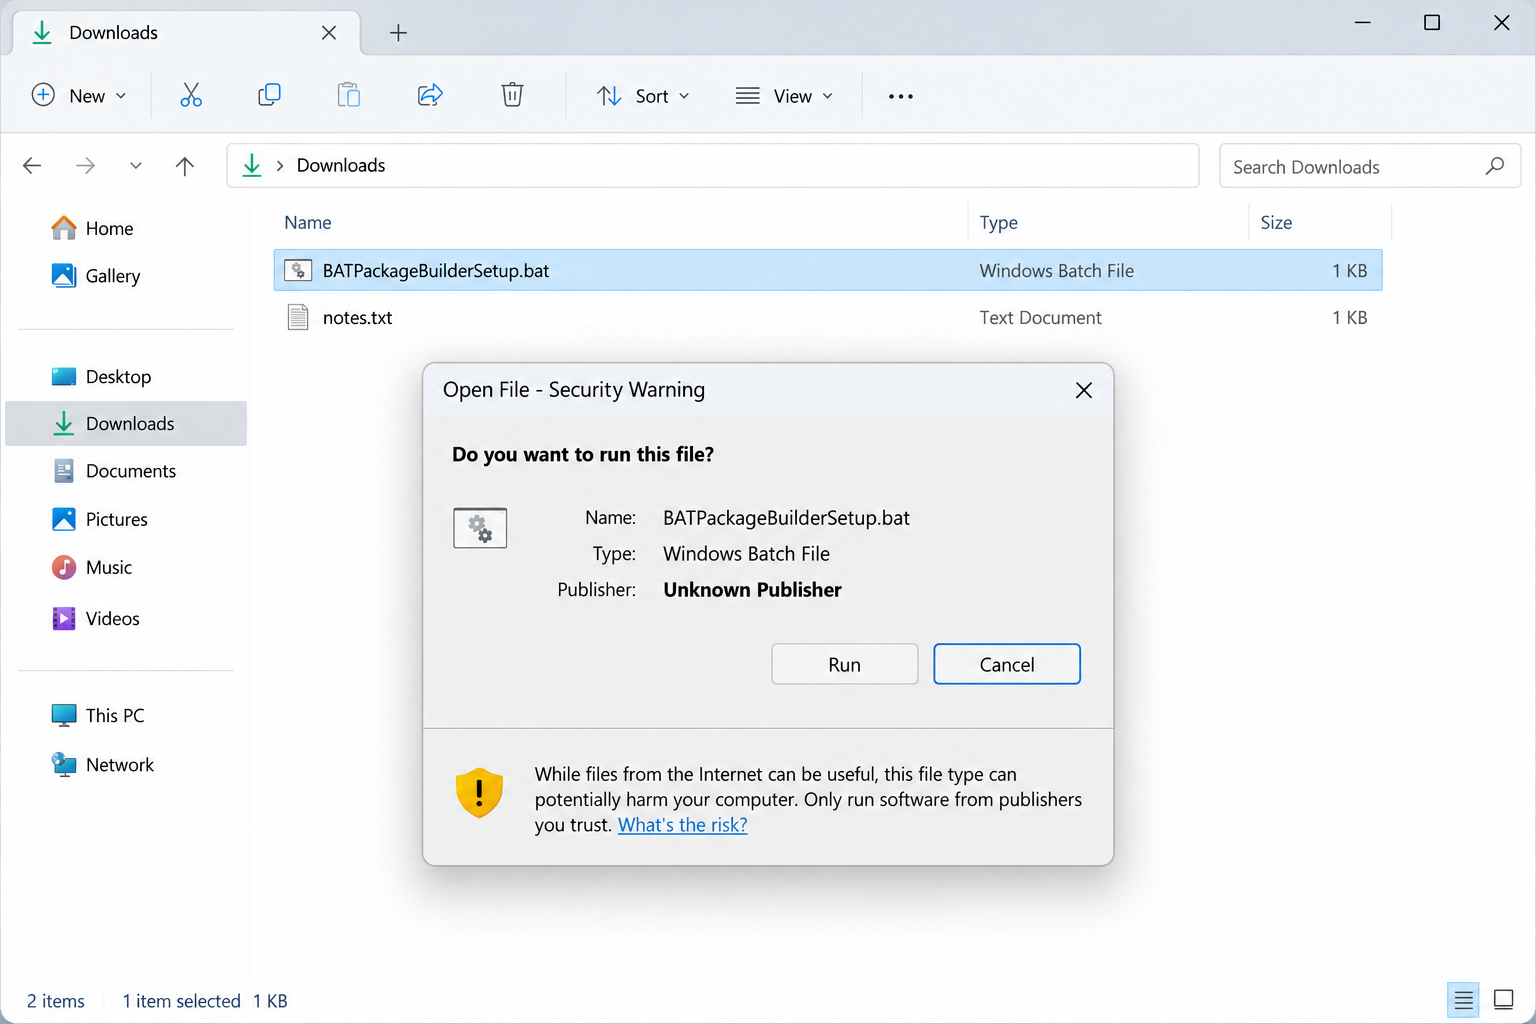Open the New dropdown menu
This screenshot has height=1024, width=1536.
[79, 96]
